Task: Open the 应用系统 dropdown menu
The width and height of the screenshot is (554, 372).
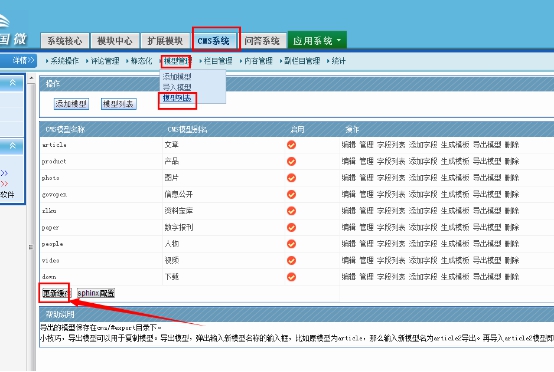Action: pos(317,41)
